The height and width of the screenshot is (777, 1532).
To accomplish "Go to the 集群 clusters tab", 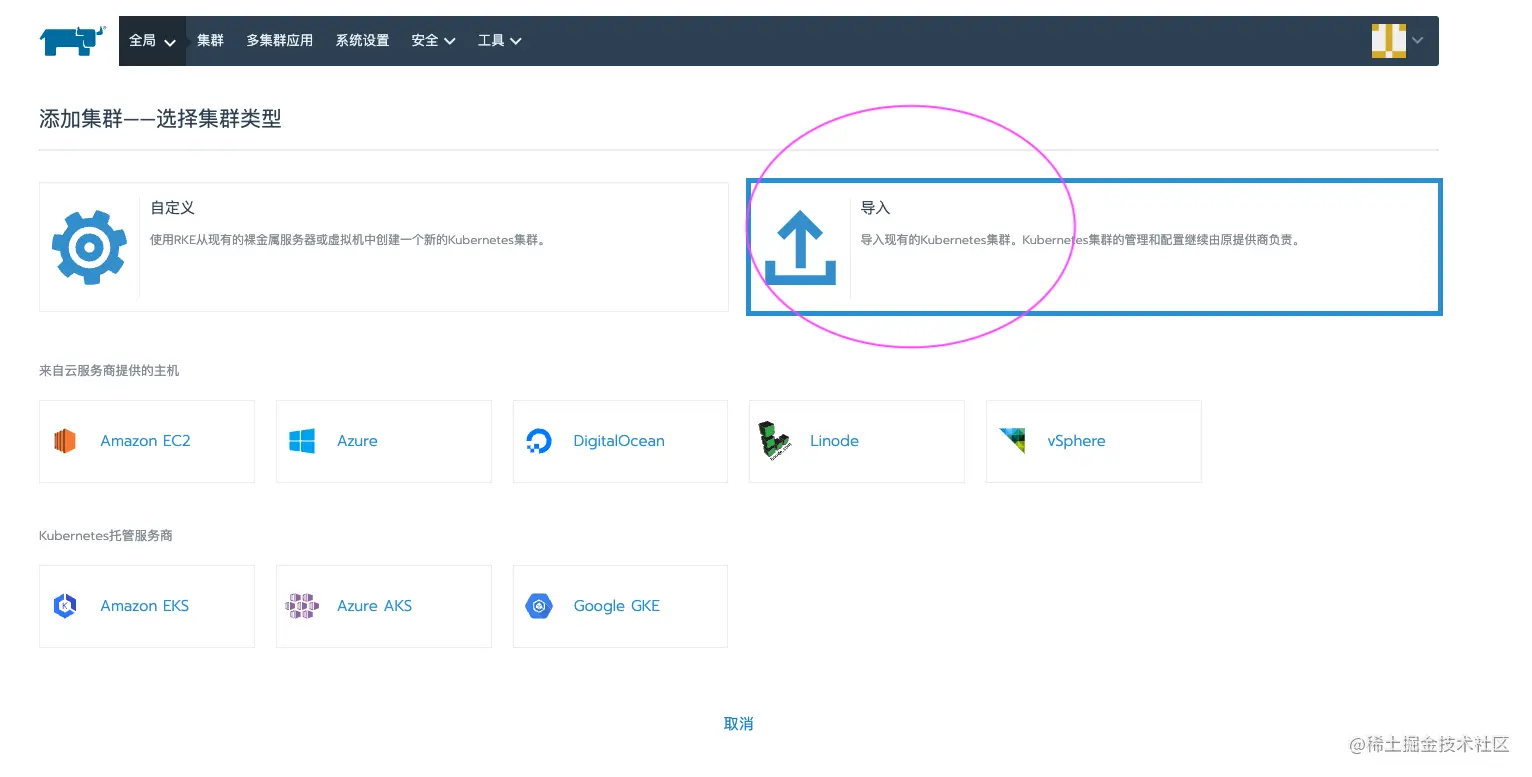I will pos(211,41).
